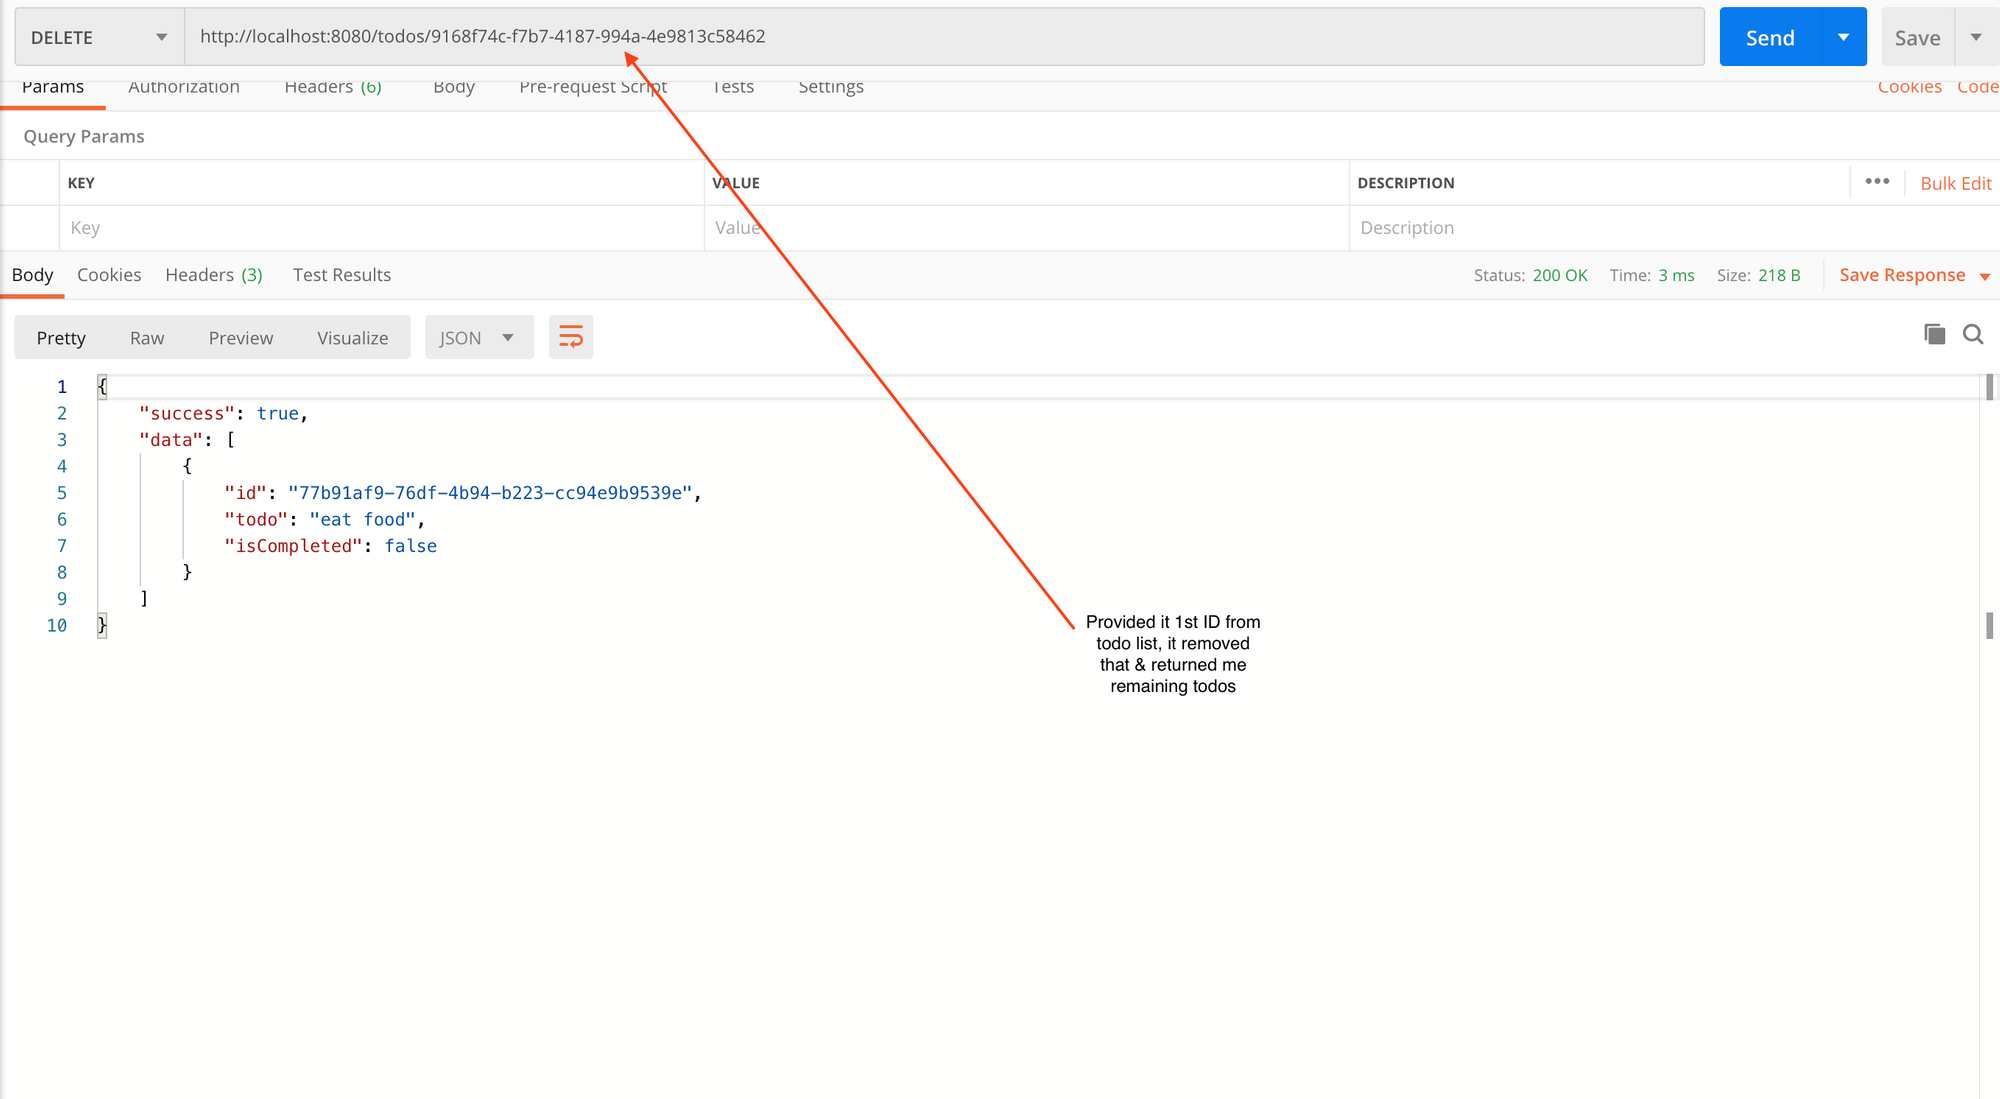Open the three-dots column options

tap(1877, 181)
